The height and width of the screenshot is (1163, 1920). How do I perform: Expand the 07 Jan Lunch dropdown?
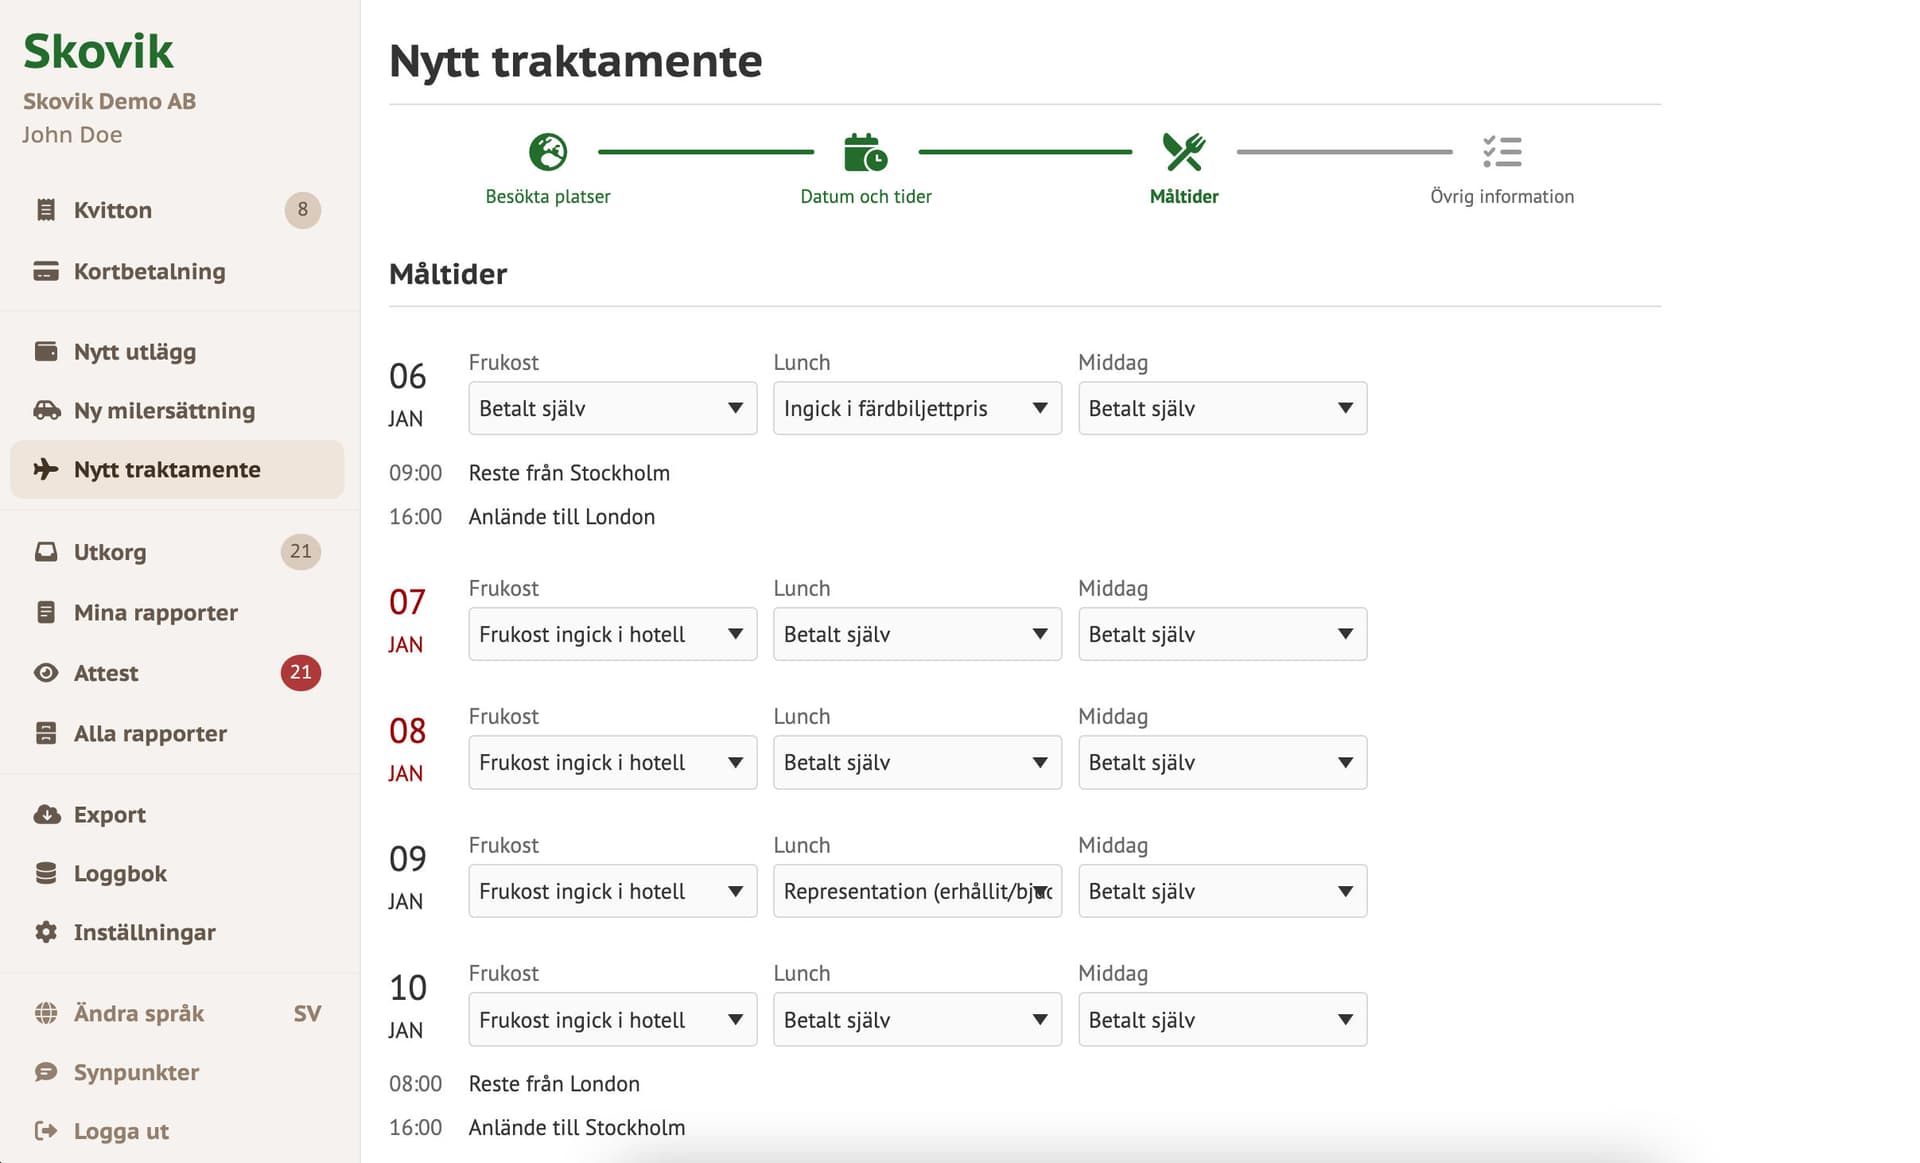[917, 634]
